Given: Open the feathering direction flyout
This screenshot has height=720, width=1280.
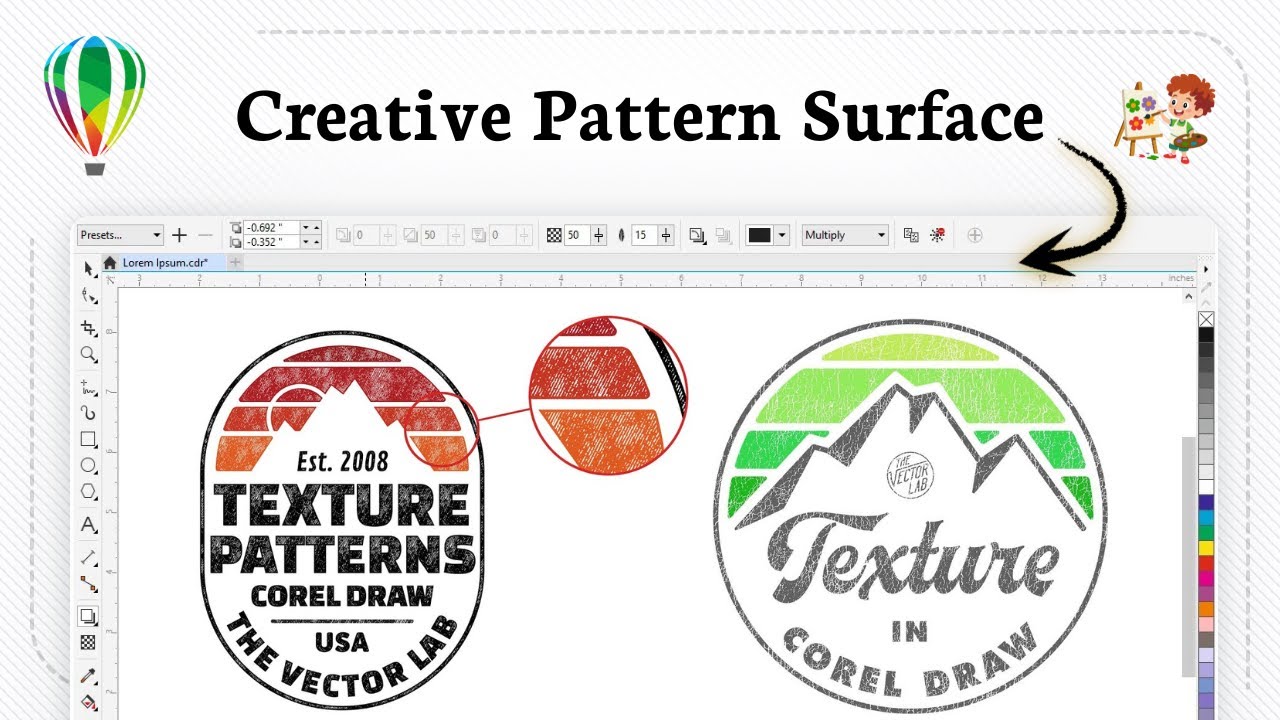Looking at the screenshot, I should tap(697, 235).
